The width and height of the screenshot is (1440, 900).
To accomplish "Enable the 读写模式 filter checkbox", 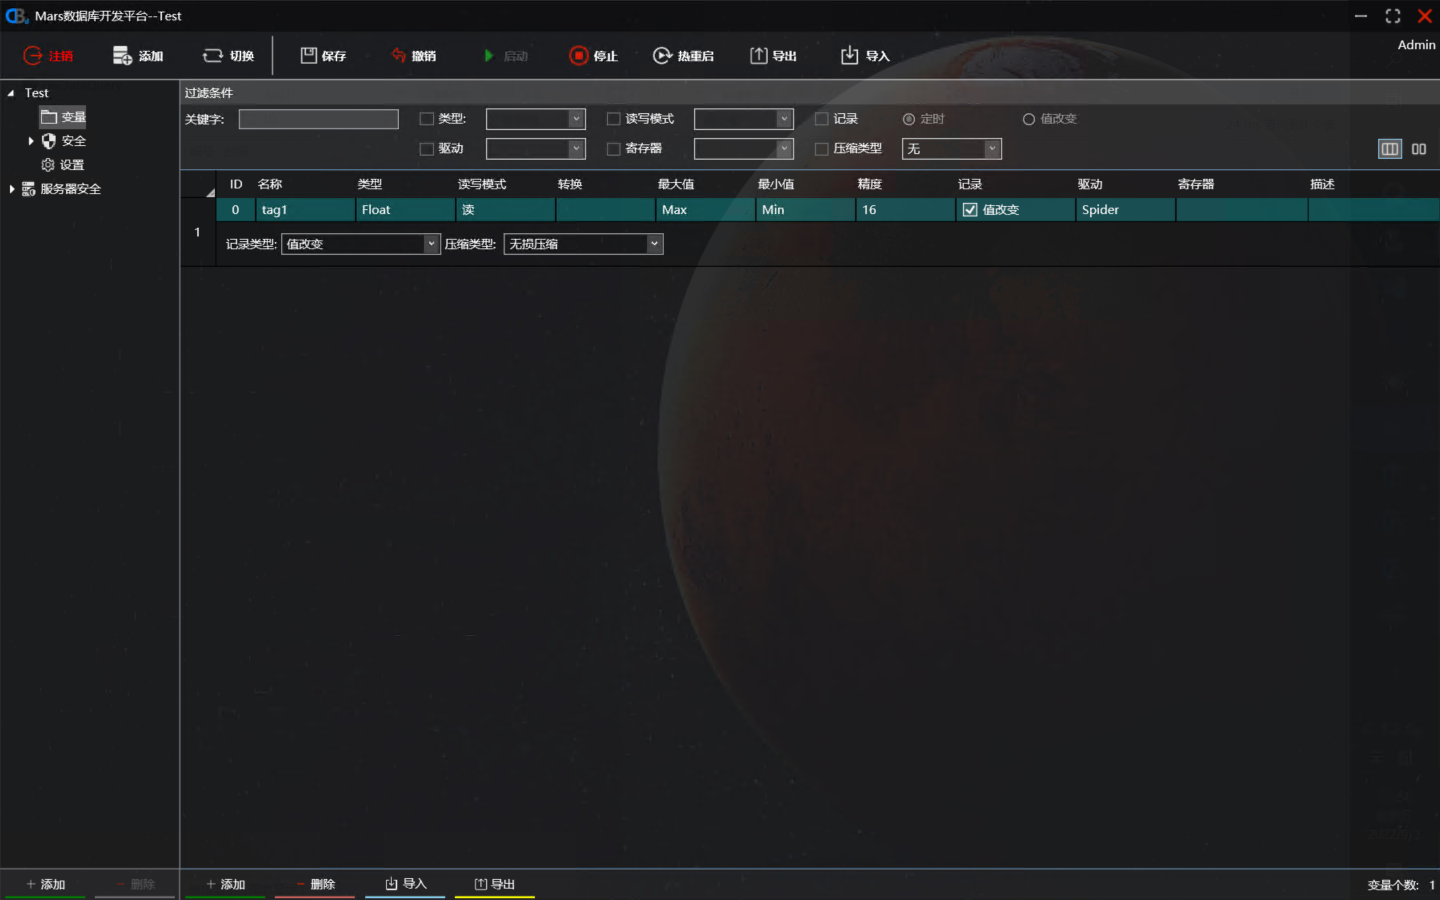I will pyautogui.click(x=614, y=119).
